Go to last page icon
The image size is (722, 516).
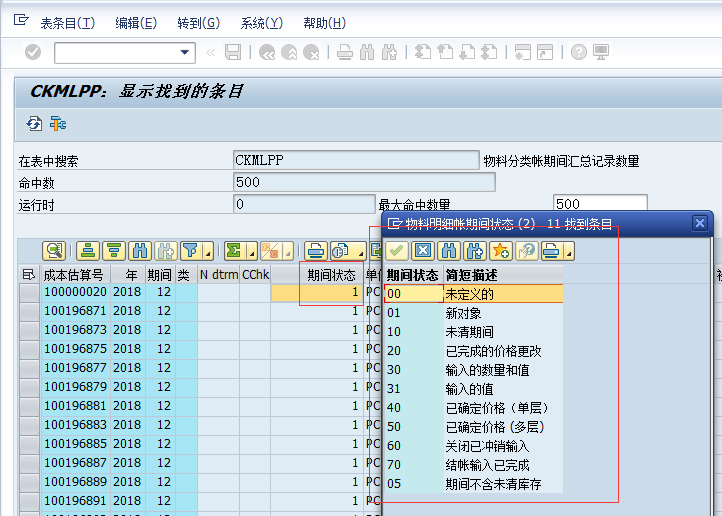tap(489, 52)
